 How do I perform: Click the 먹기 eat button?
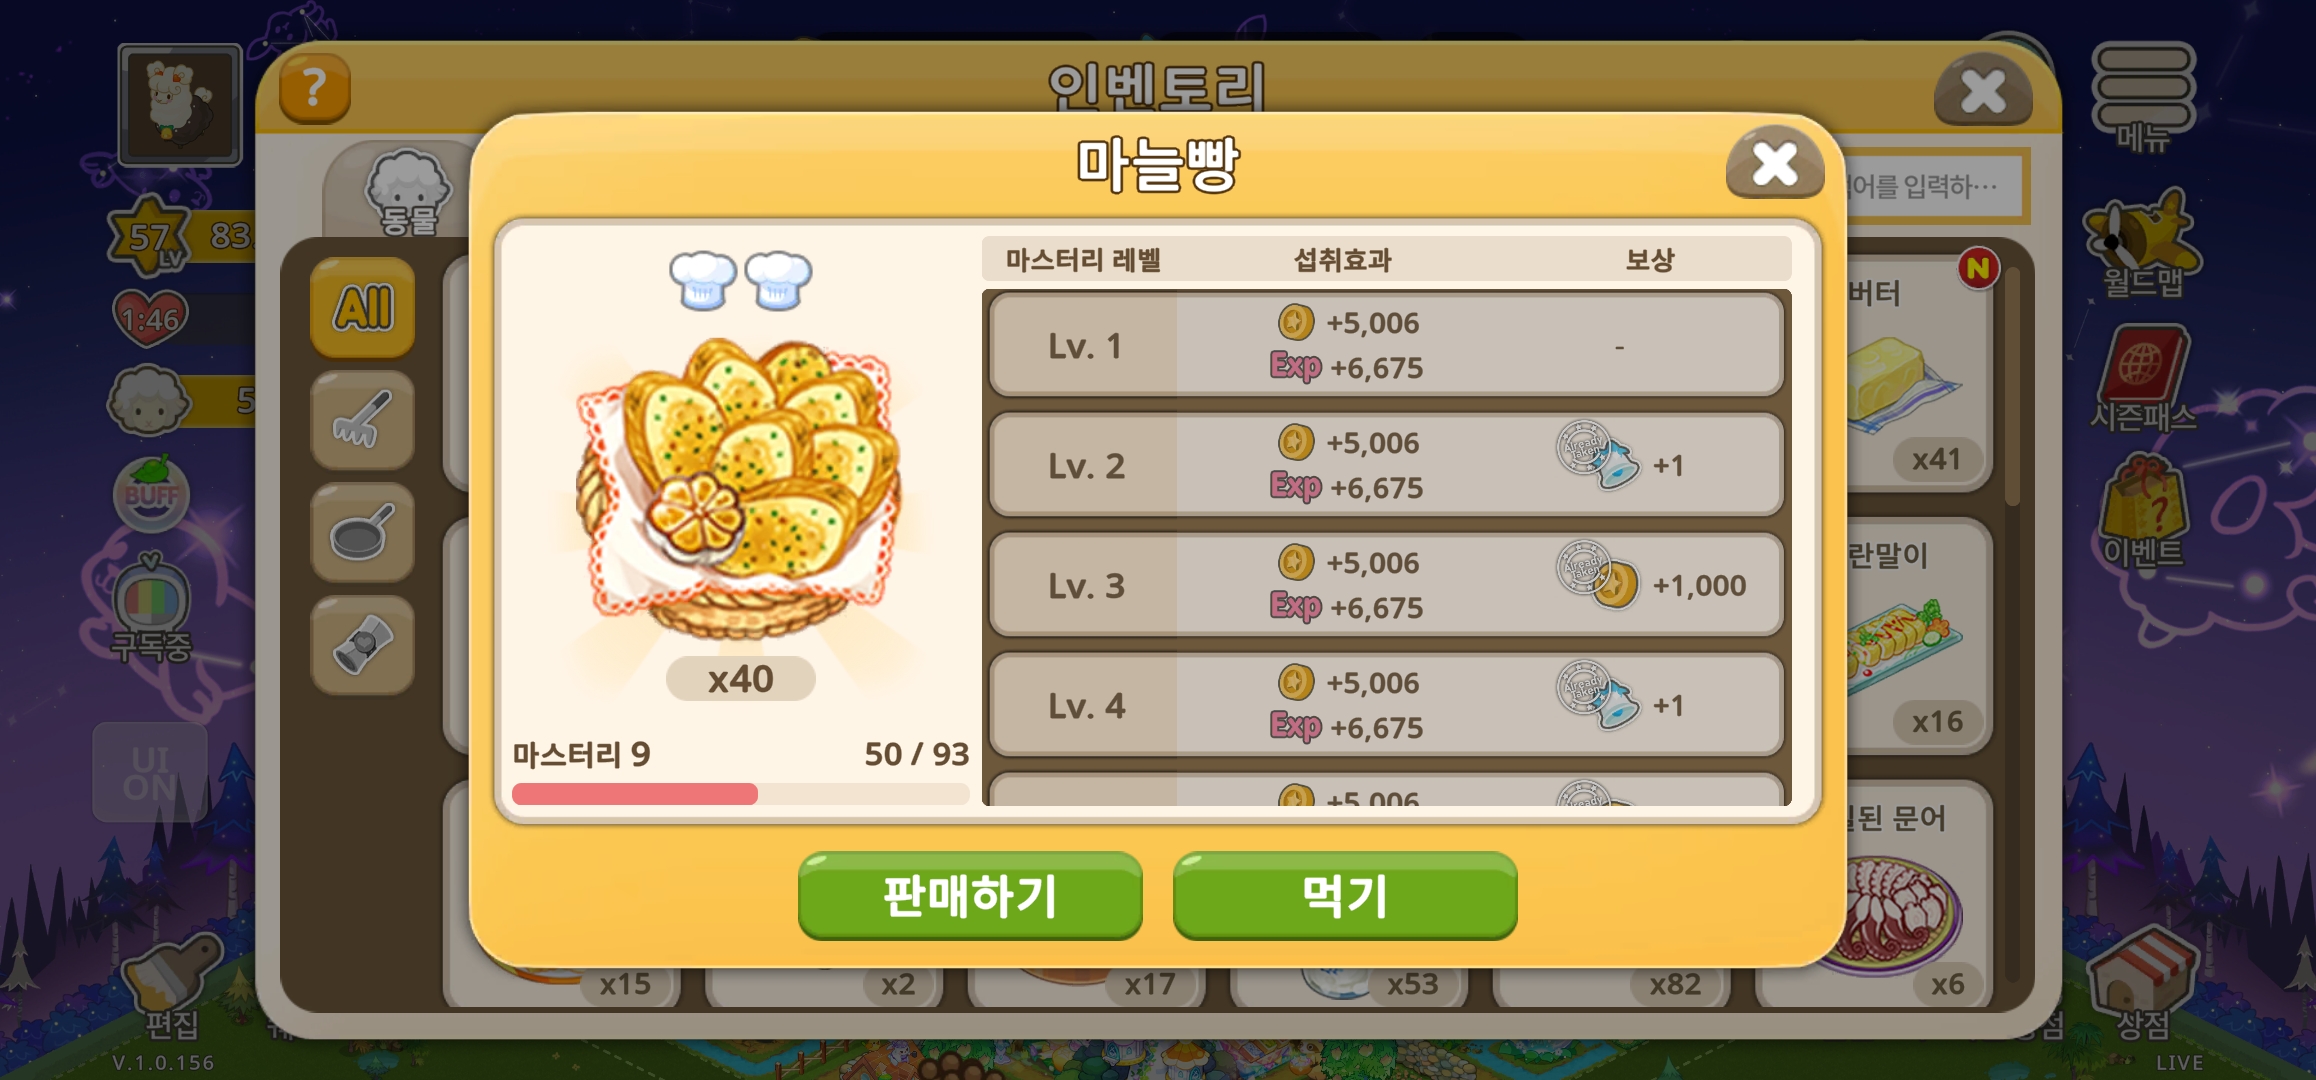(x=1345, y=896)
